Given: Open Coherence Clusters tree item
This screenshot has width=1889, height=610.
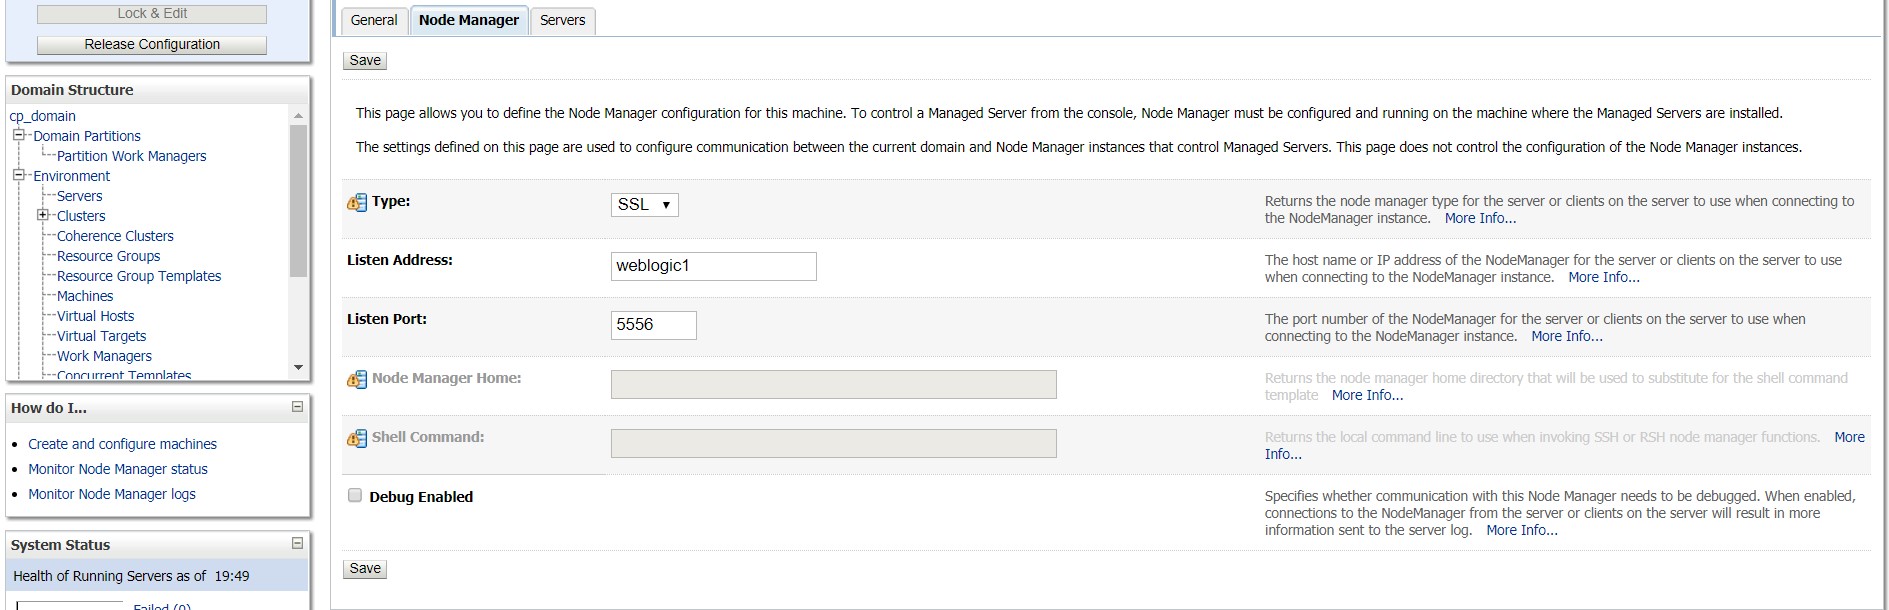Looking at the screenshot, I should pyautogui.click(x=115, y=236).
